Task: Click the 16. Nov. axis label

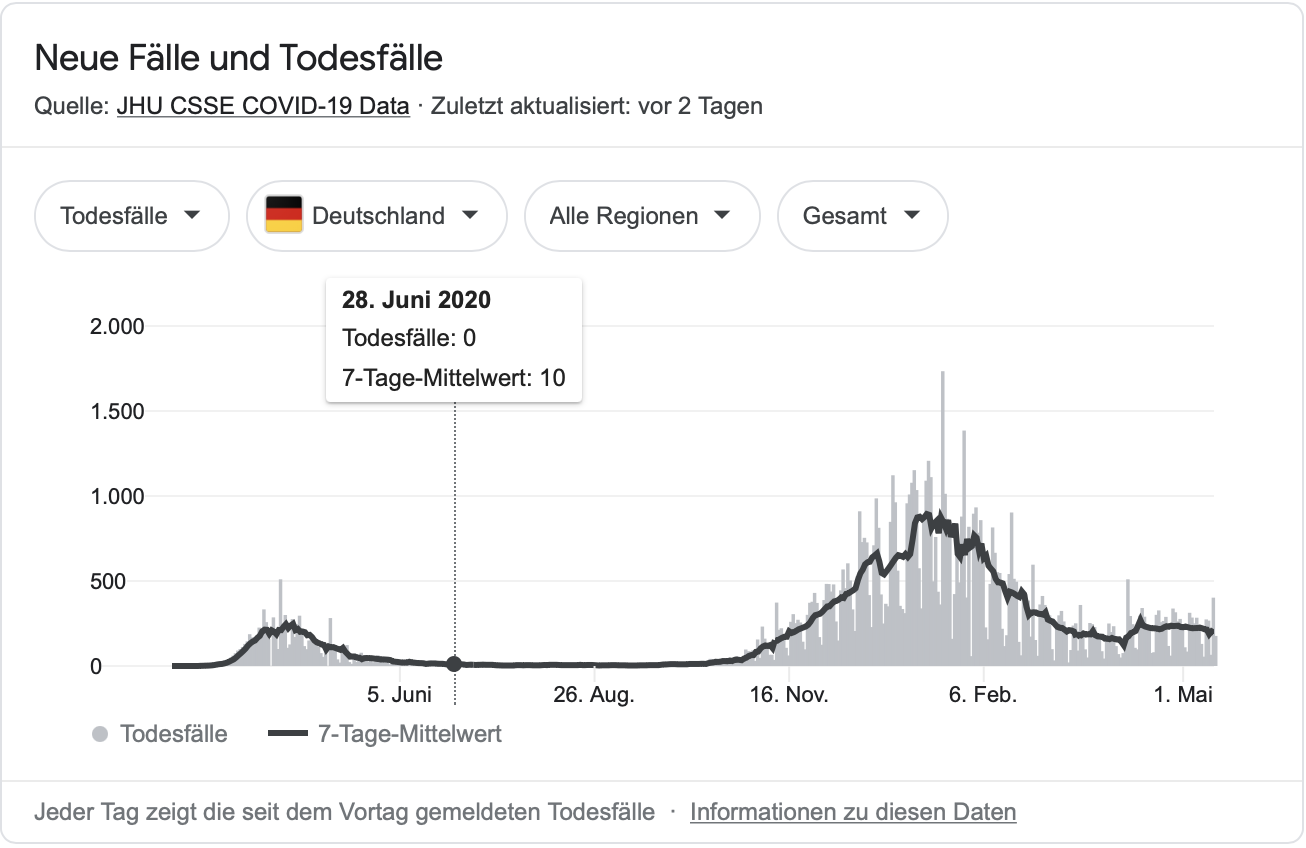Action: pyautogui.click(x=789, y=695)
